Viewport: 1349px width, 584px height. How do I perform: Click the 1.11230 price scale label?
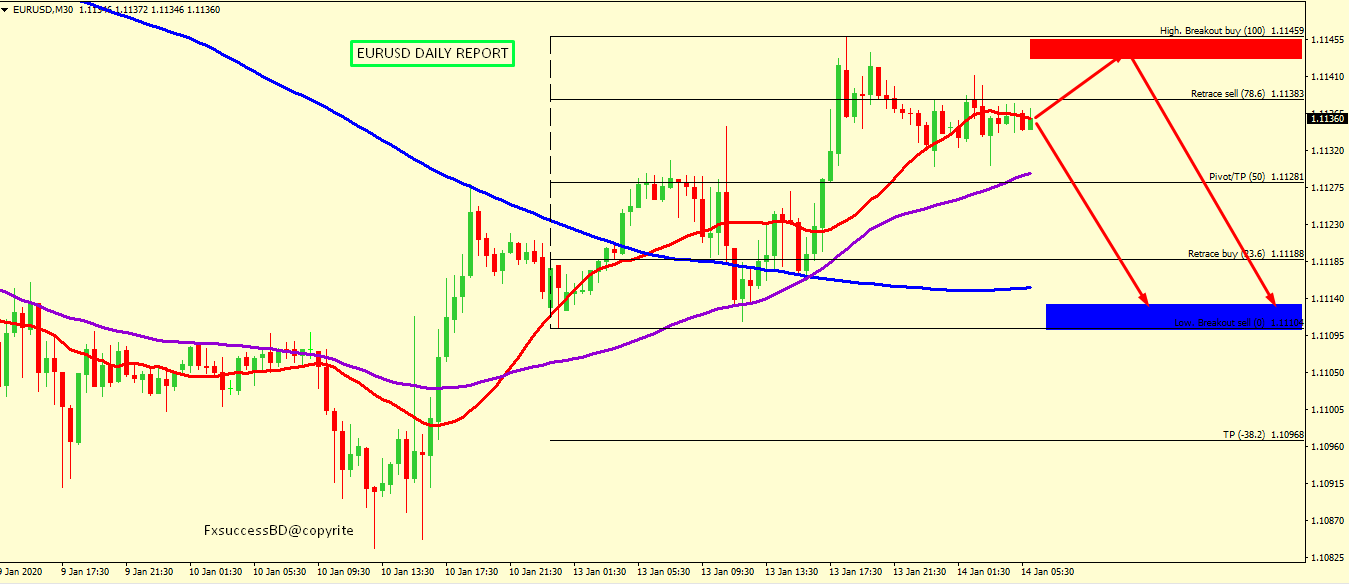pos(1328,225)
